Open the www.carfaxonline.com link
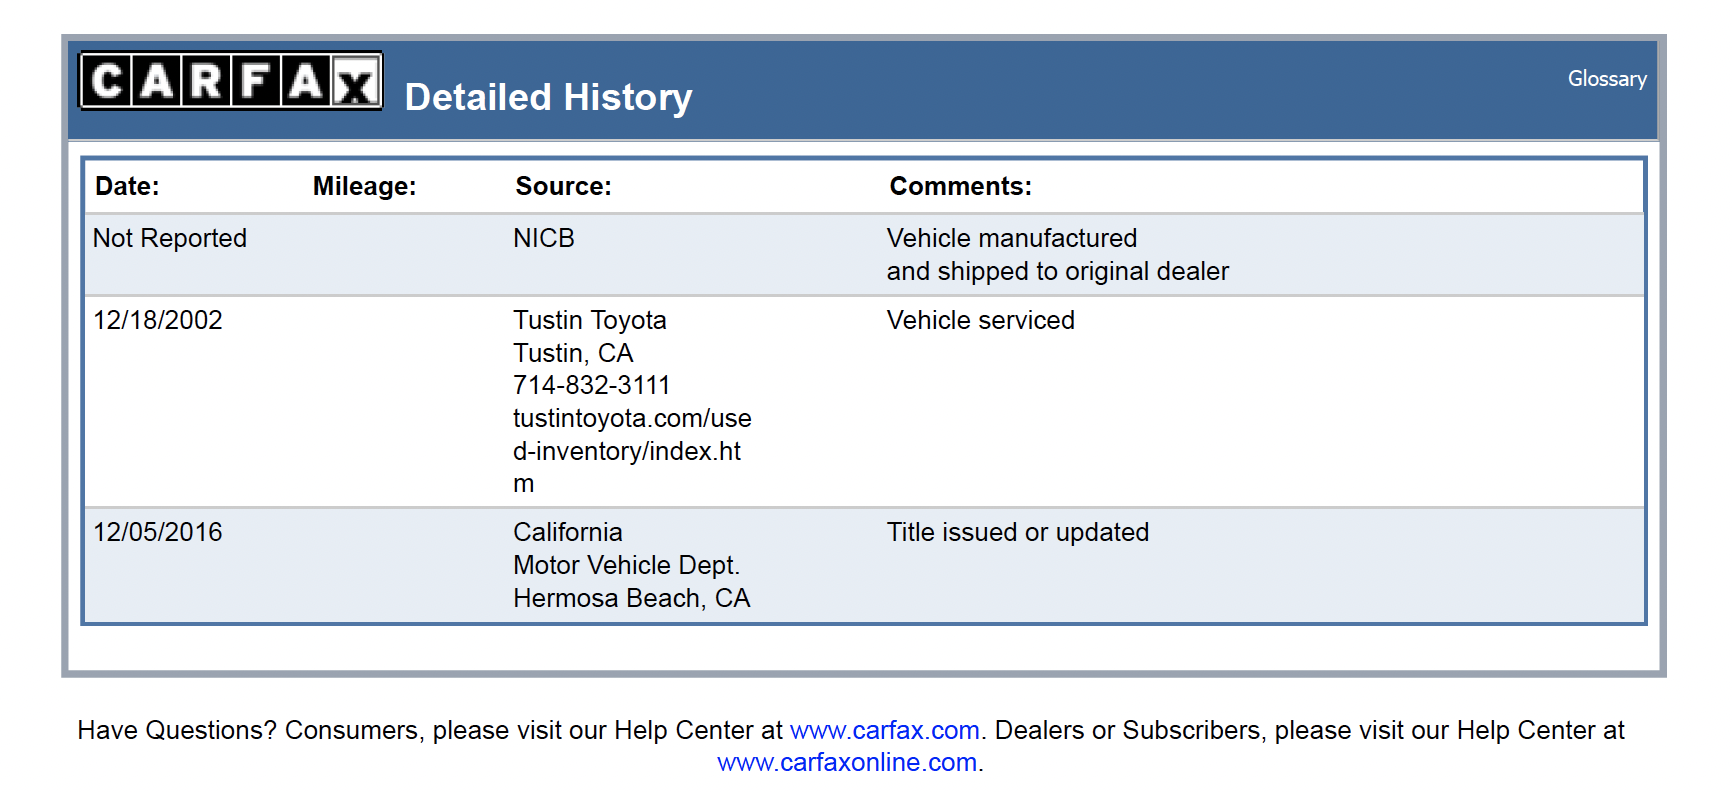The width and height of the screenshot is (1732, 792). [847, 762]
